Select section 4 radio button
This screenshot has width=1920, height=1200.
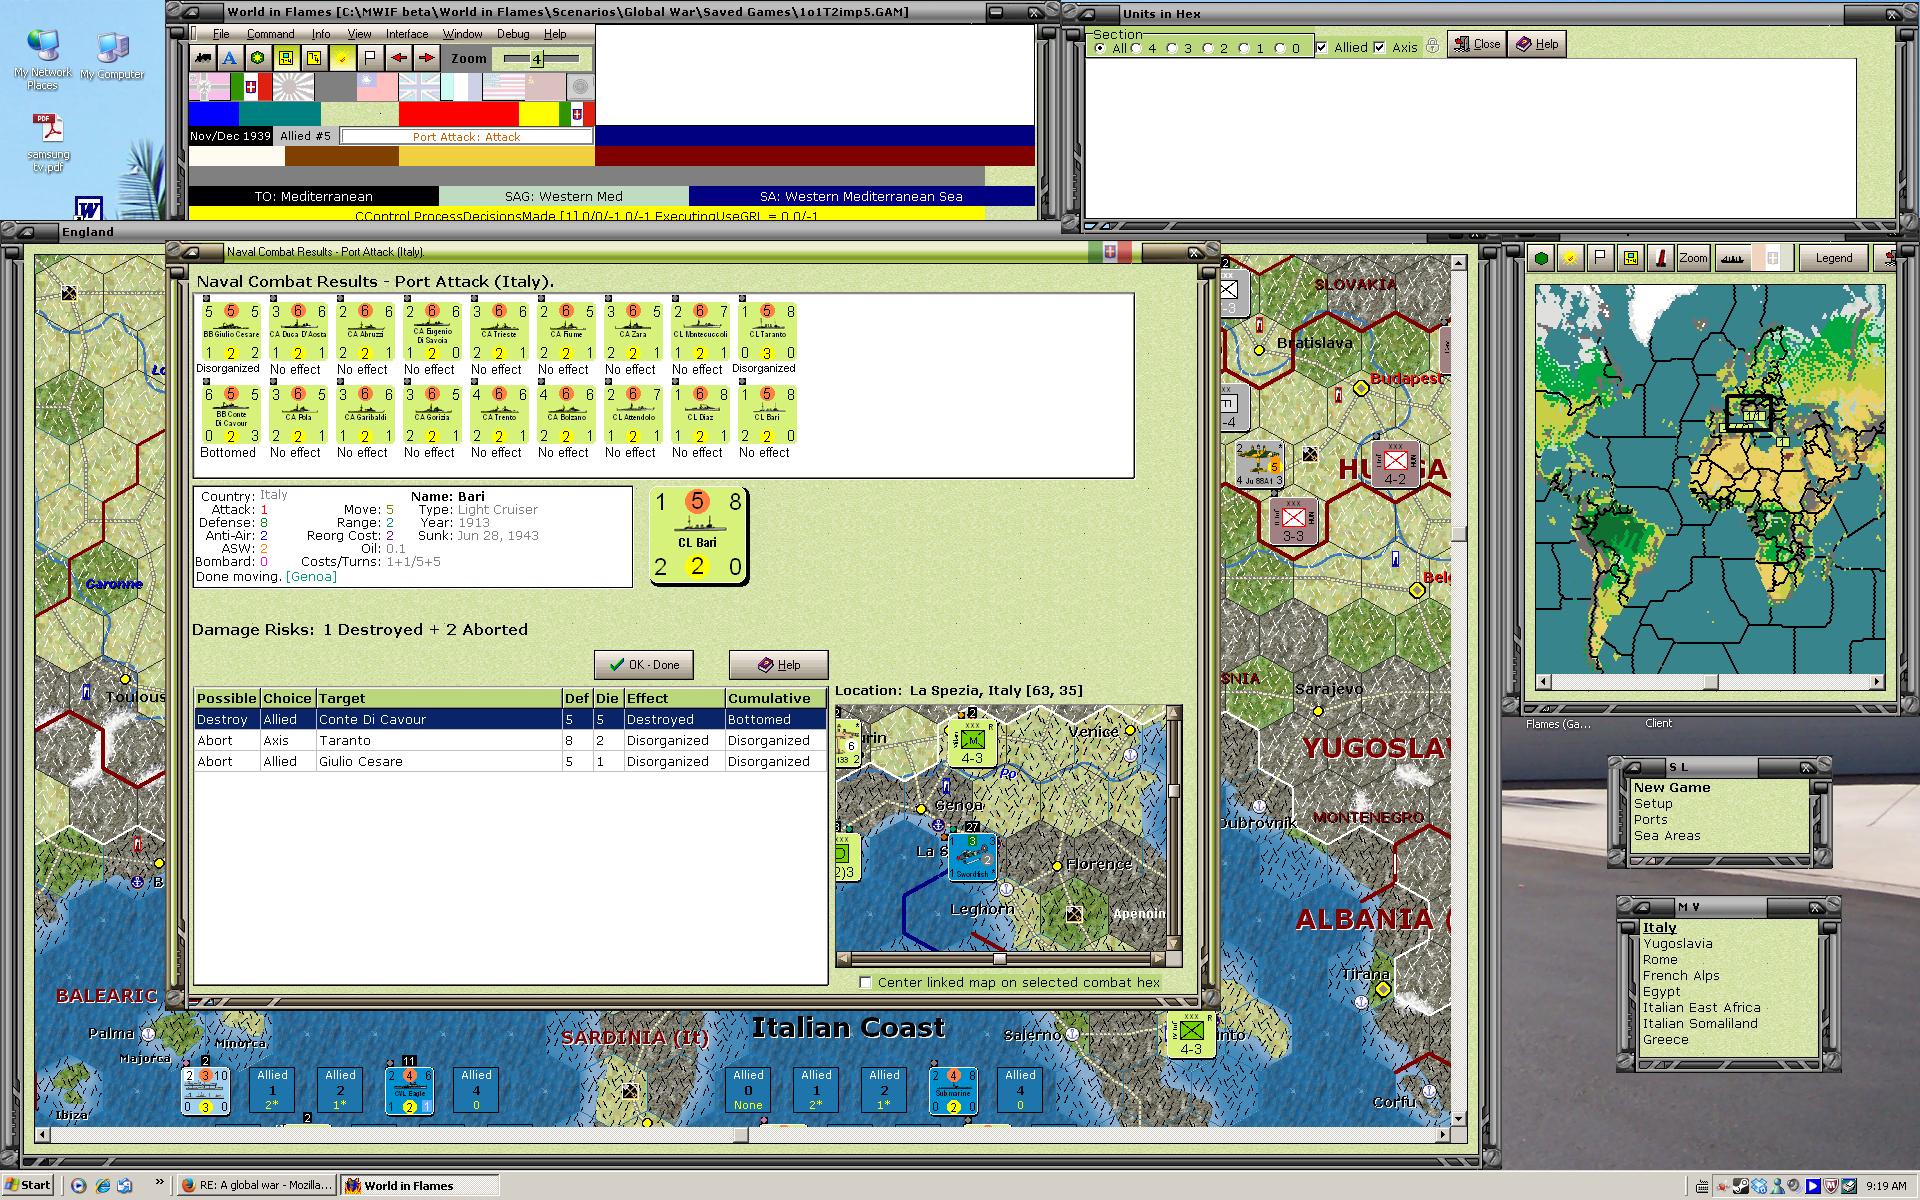click(1136, 48)
